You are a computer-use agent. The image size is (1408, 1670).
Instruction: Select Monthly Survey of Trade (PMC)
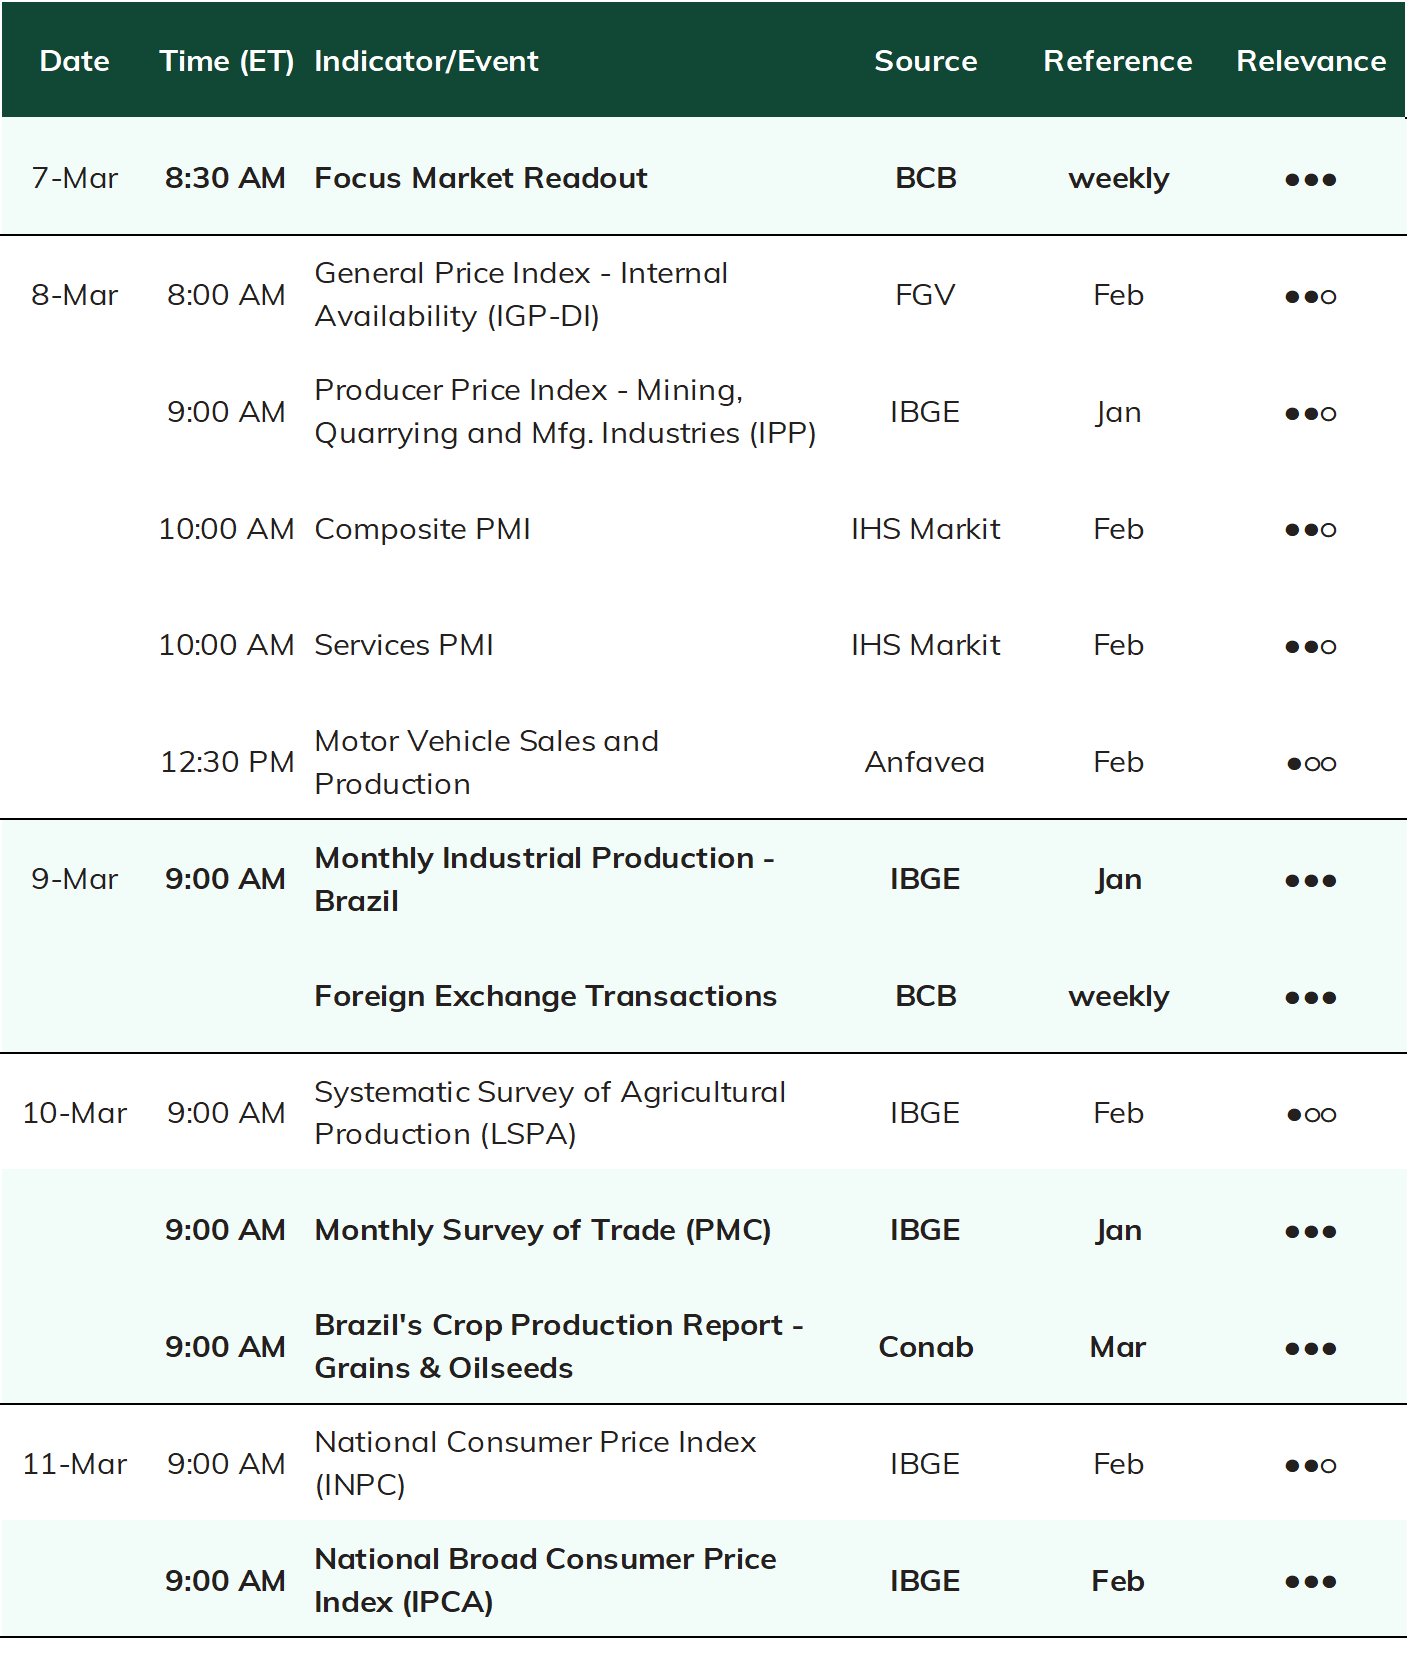click(x=543, y=1230)
